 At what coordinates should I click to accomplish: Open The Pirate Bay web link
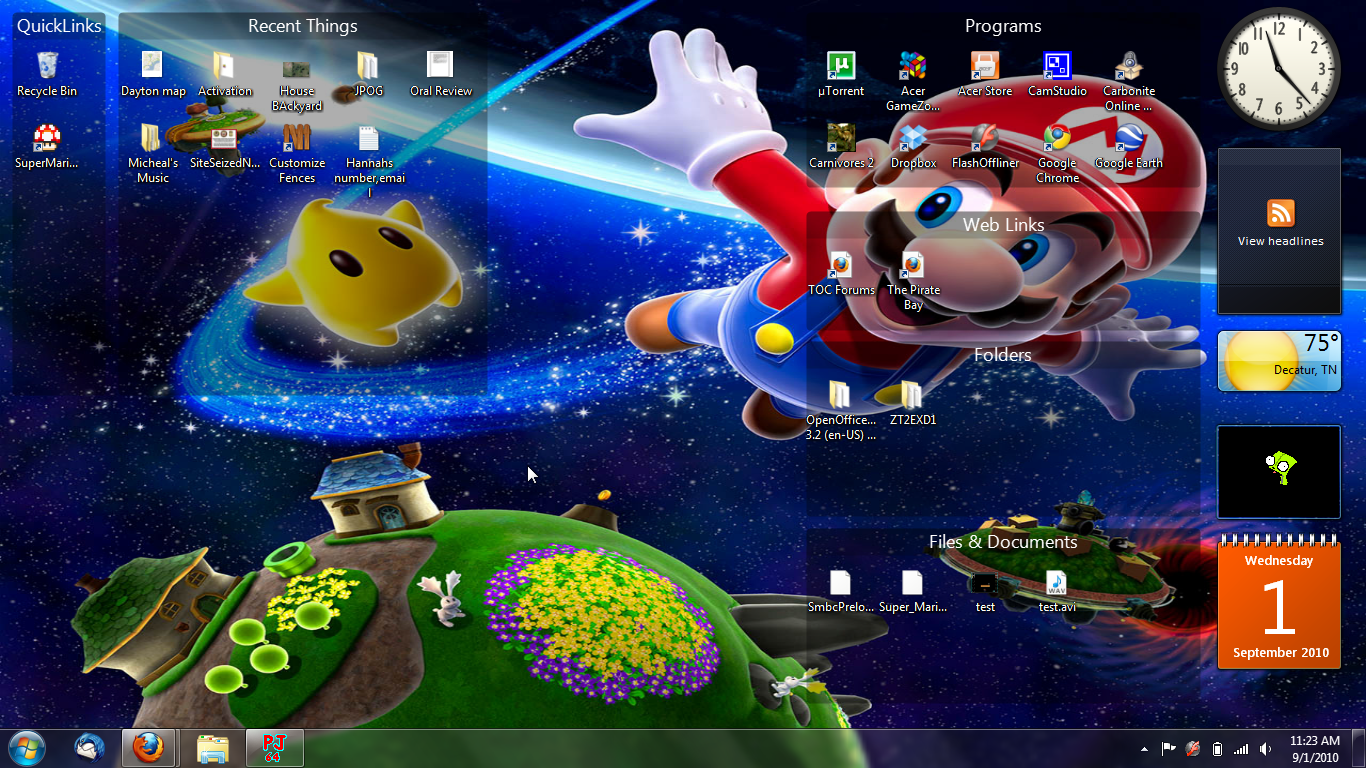(913, 267)
